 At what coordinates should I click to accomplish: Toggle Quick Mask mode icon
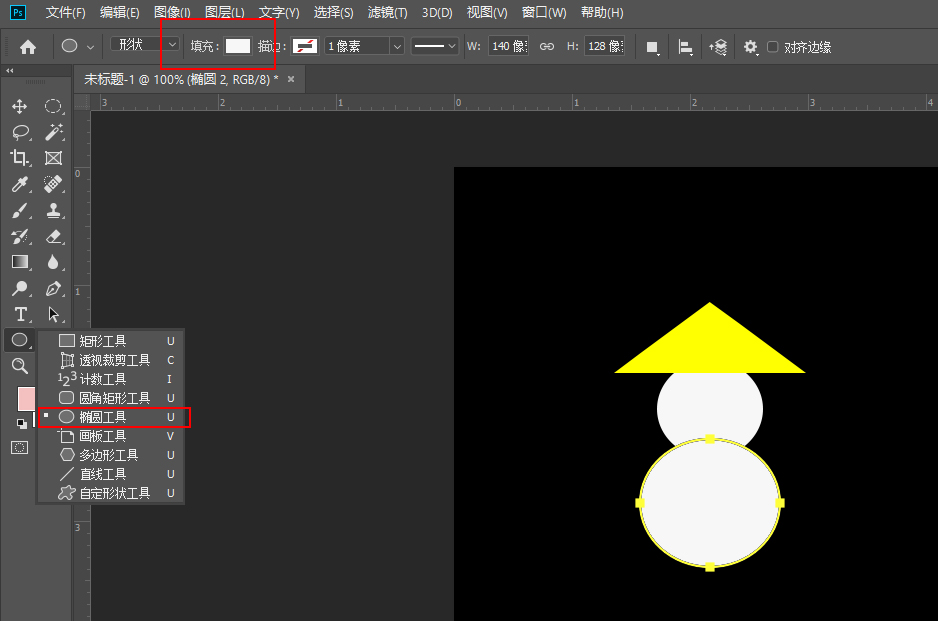tap(19, 448)
